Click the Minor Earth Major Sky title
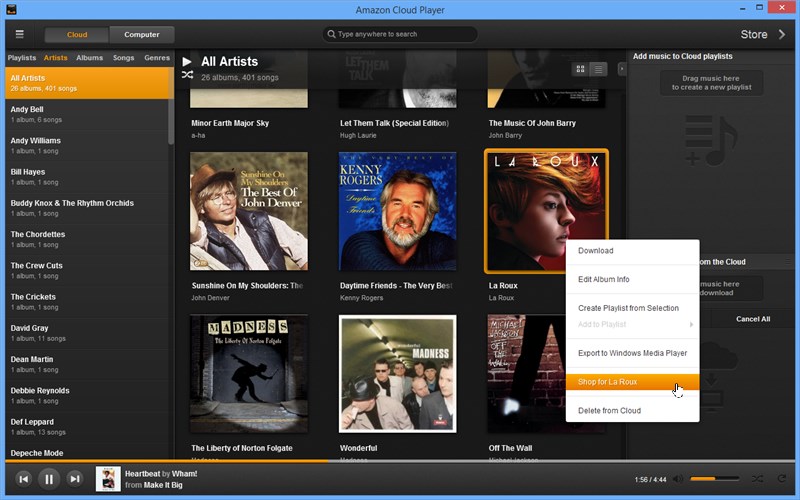This screenshot has height=500, width=800. tap(230, 123)
